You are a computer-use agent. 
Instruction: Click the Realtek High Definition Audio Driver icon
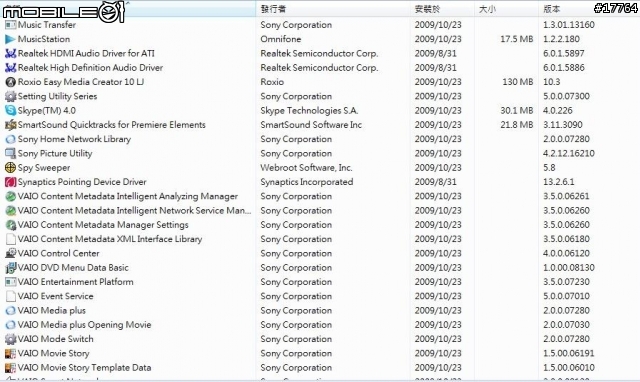10,68
